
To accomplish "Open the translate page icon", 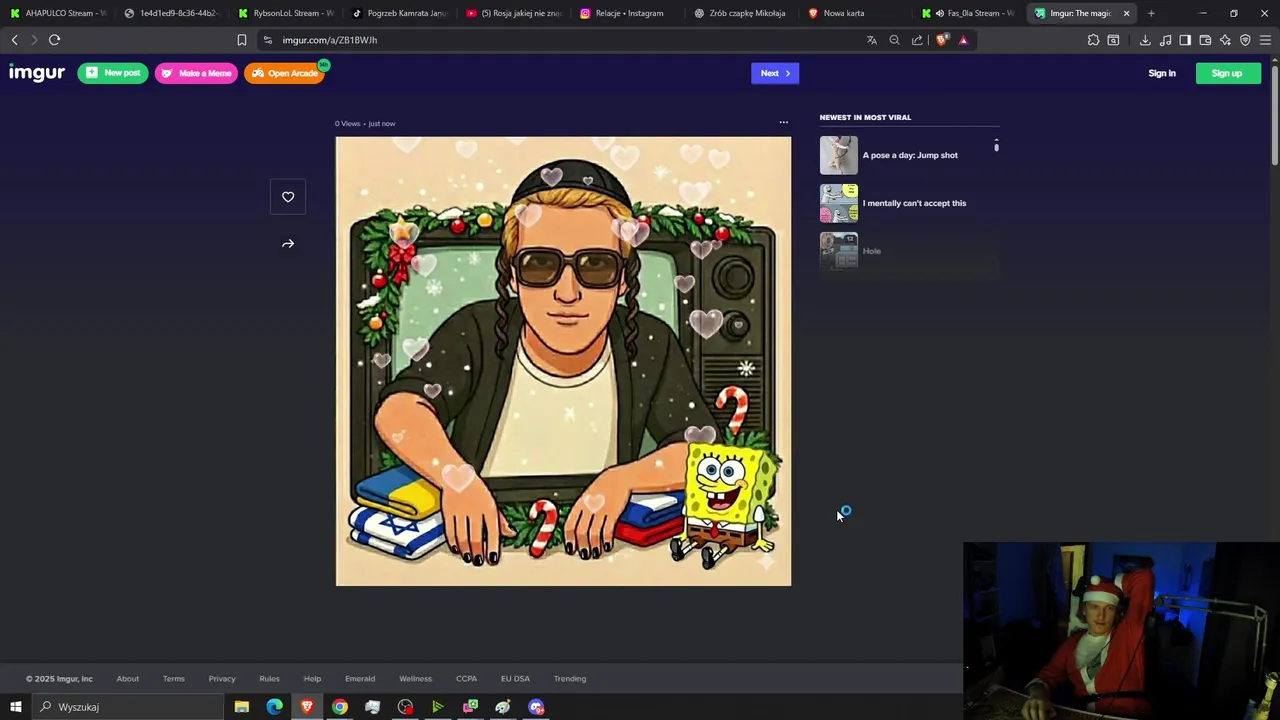I will click(x=871, y=40).
